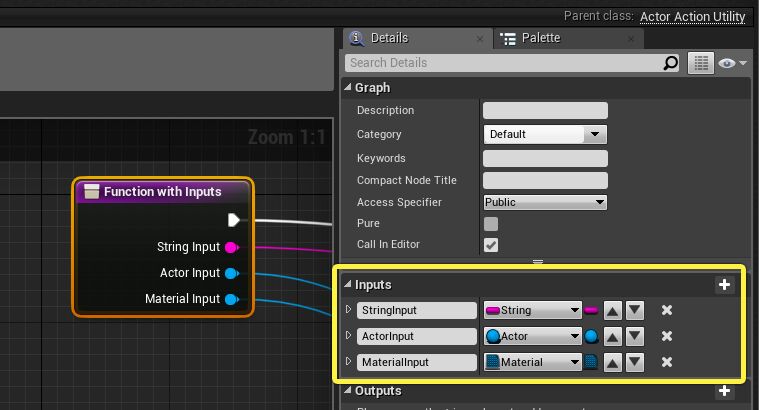
Task: Click the Compact Node Title field
Action: [545, 181]
